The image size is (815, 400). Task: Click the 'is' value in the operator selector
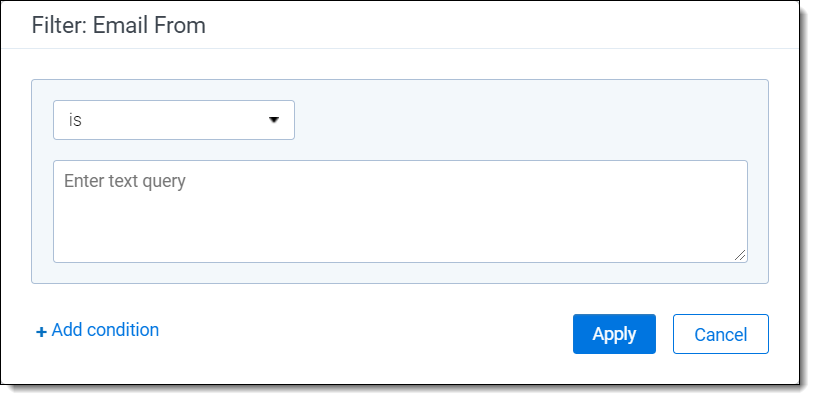[x=75, y=121]
